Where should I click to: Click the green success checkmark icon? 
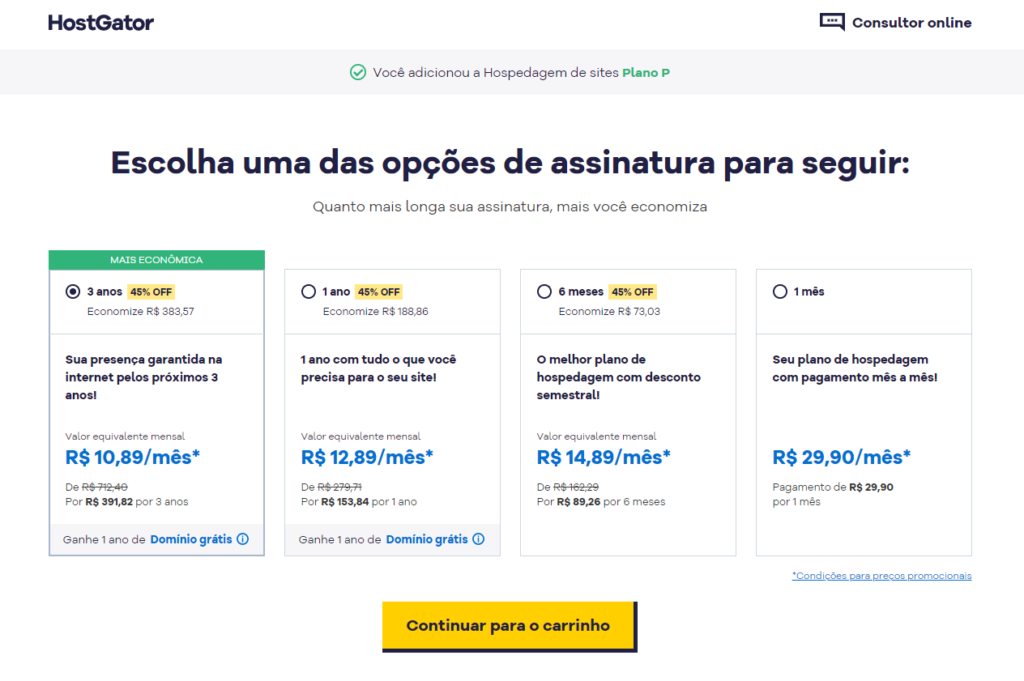(358, 72)
